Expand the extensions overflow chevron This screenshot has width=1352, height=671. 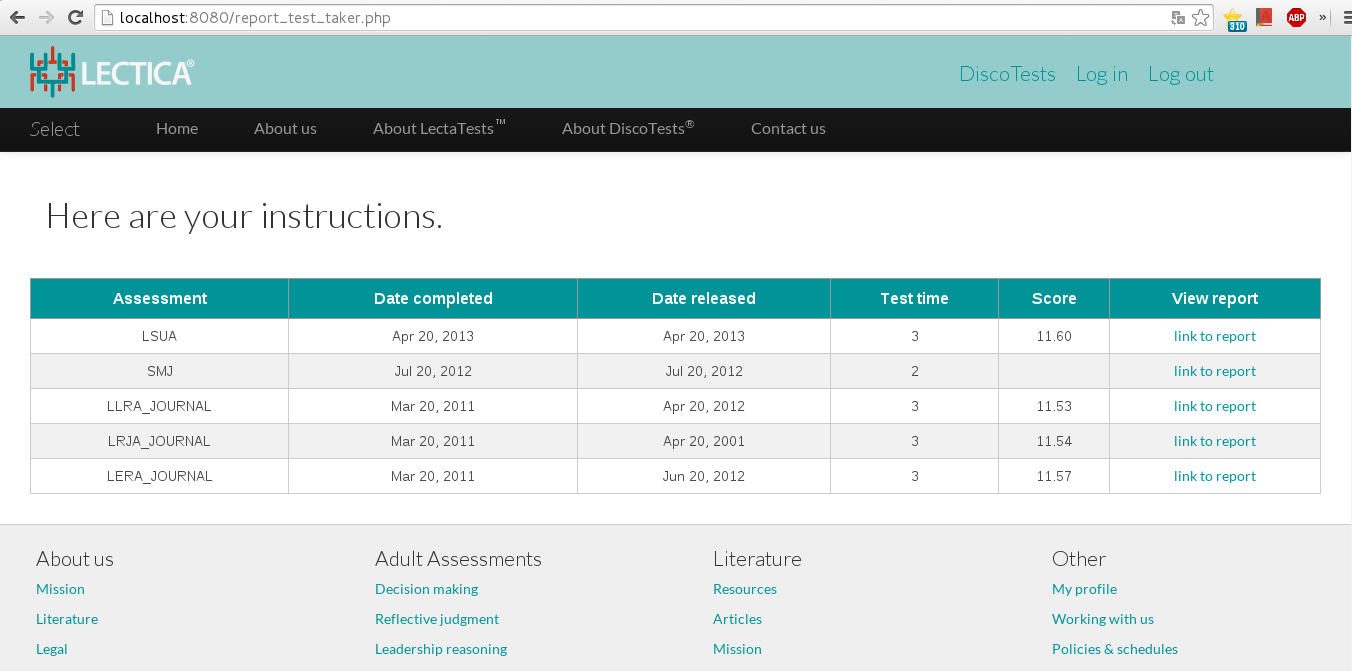(1323, 17)
